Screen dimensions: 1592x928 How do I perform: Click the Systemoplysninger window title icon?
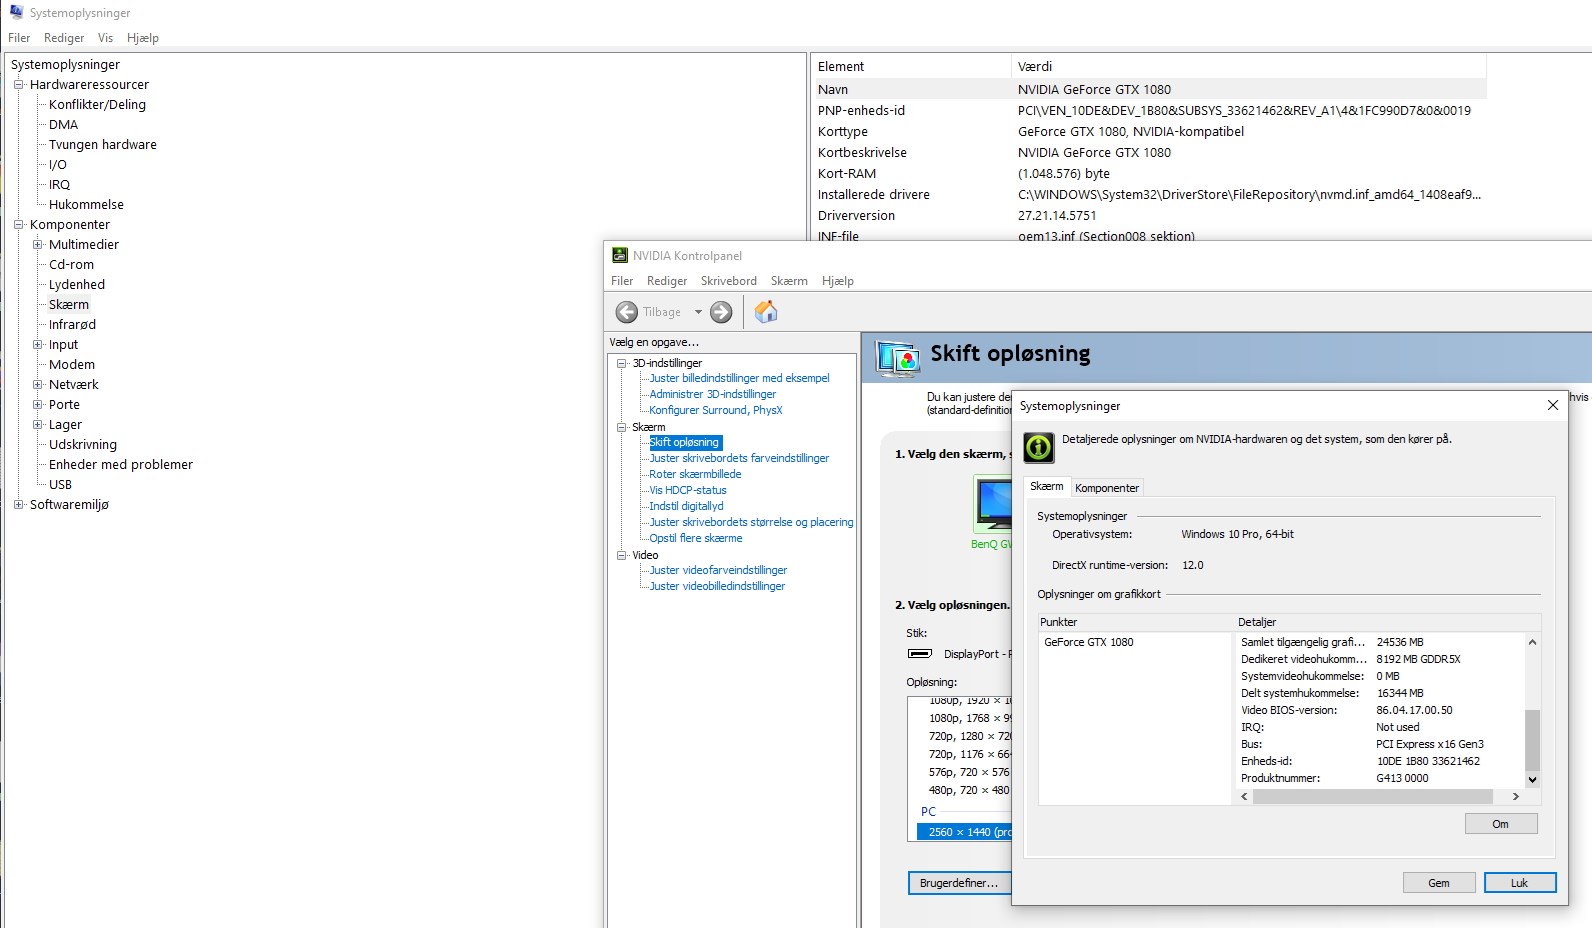tap(17, 13)
